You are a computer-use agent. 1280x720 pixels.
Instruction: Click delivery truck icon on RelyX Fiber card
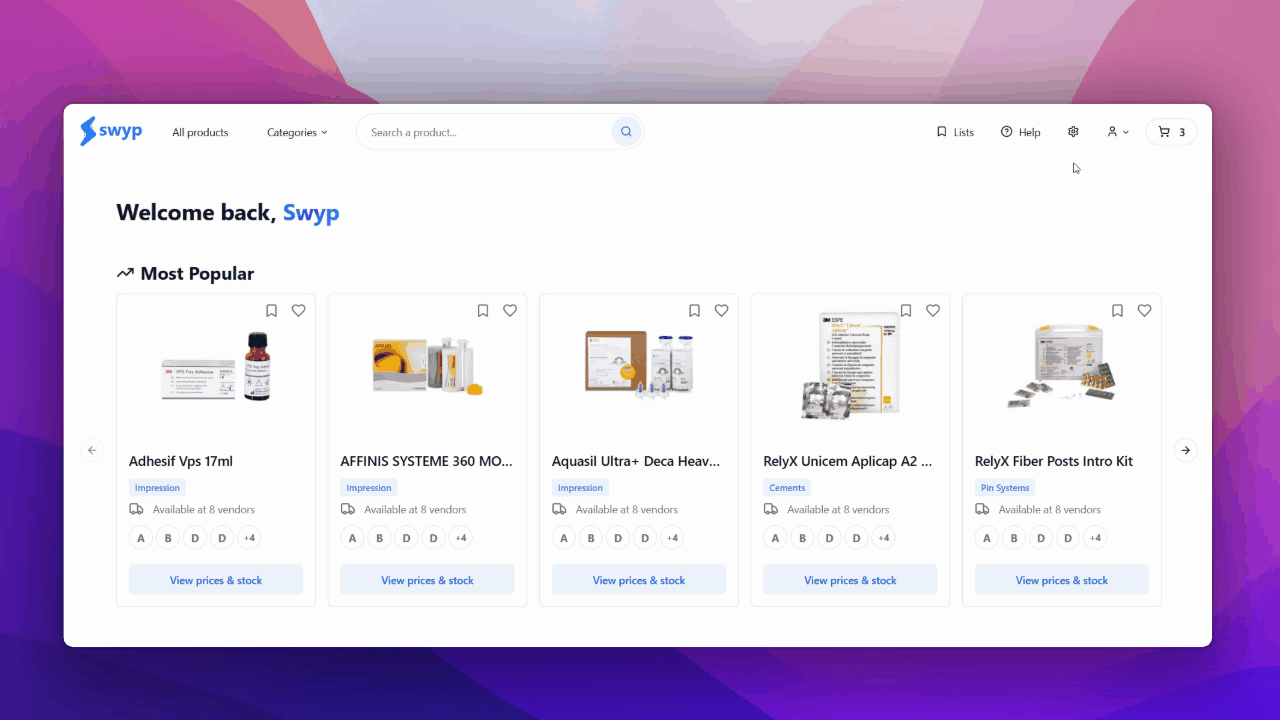click(982, 509)
